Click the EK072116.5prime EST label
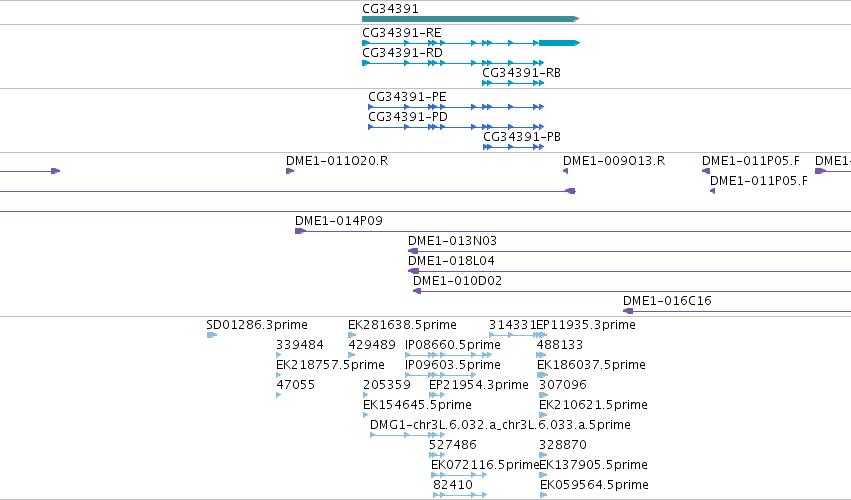Screen dimensions: 851x500 (x=485, y=465)
